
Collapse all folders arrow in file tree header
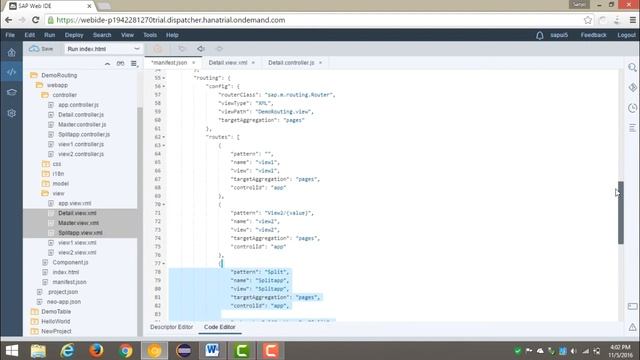(x=107, y=64)
